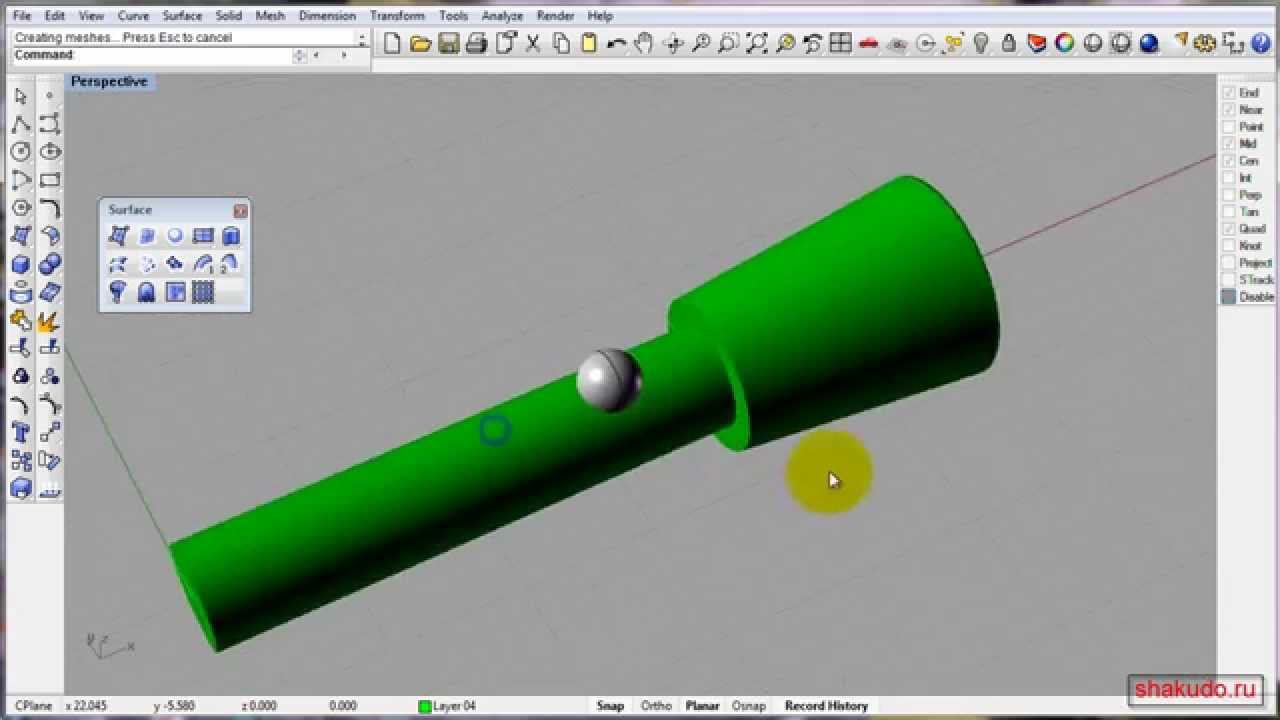Select the arrow pointer tool in sidebar

(21, 97)
